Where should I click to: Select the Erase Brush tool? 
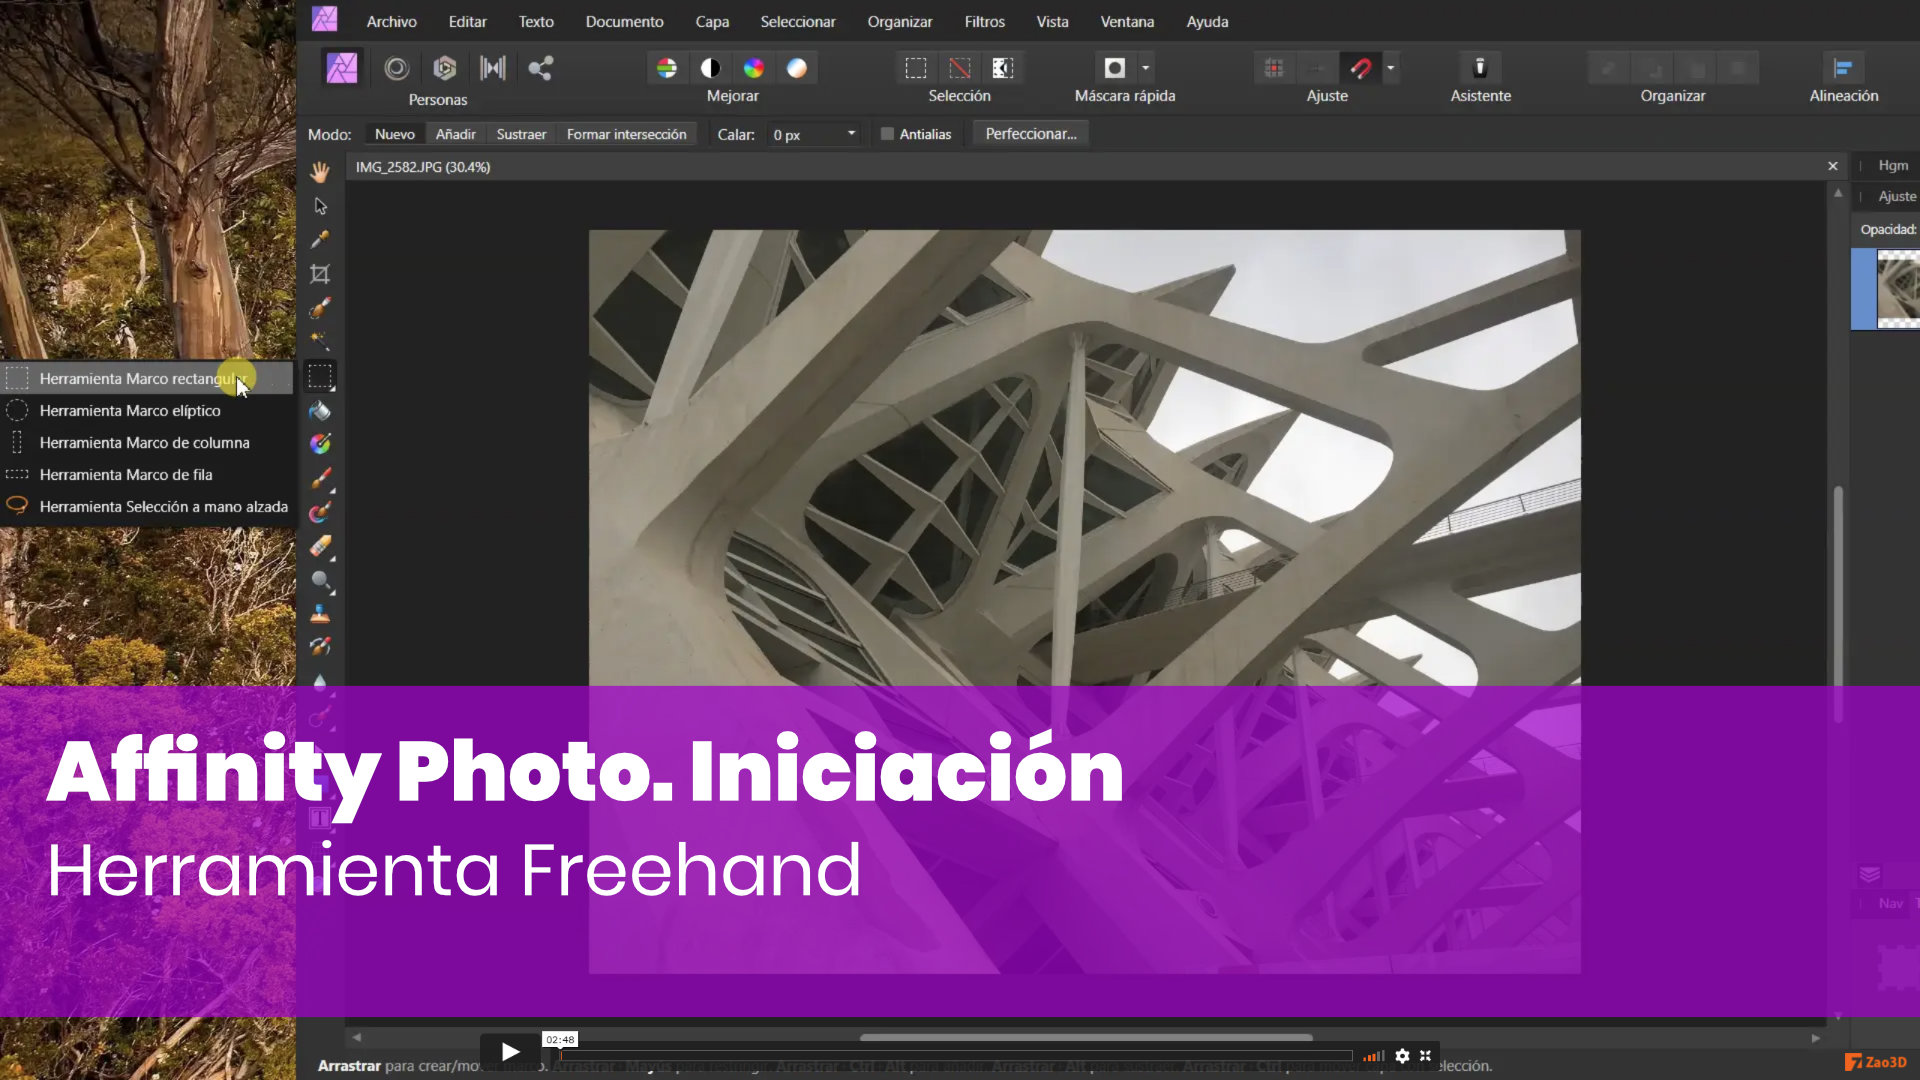tap(320, 546)
